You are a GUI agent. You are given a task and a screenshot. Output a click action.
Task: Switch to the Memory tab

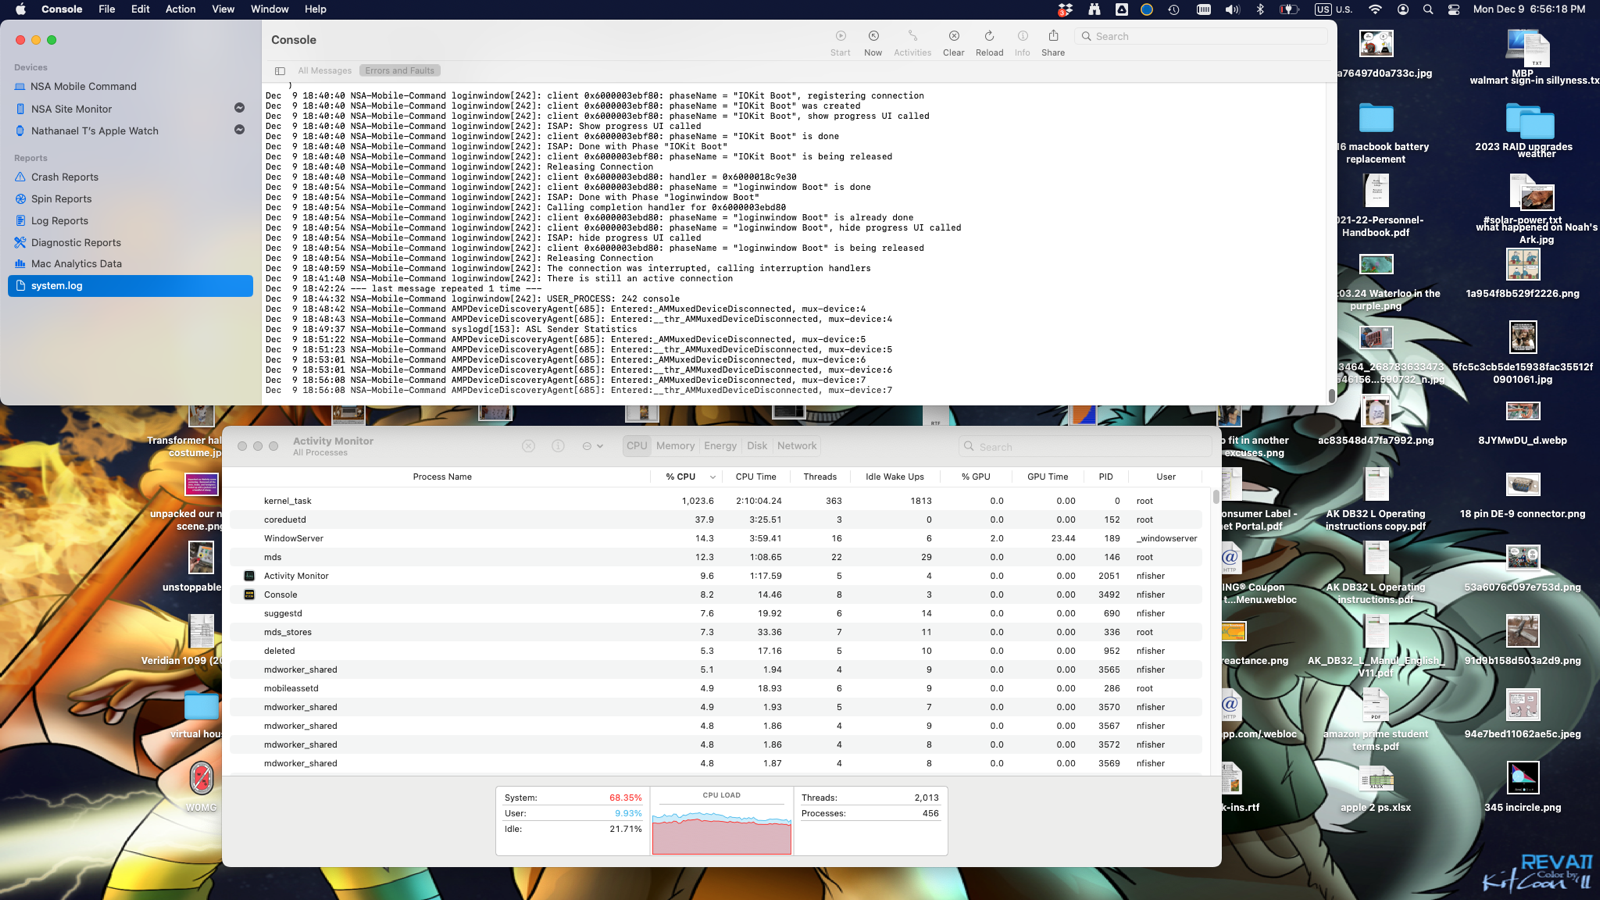point(675,446)
